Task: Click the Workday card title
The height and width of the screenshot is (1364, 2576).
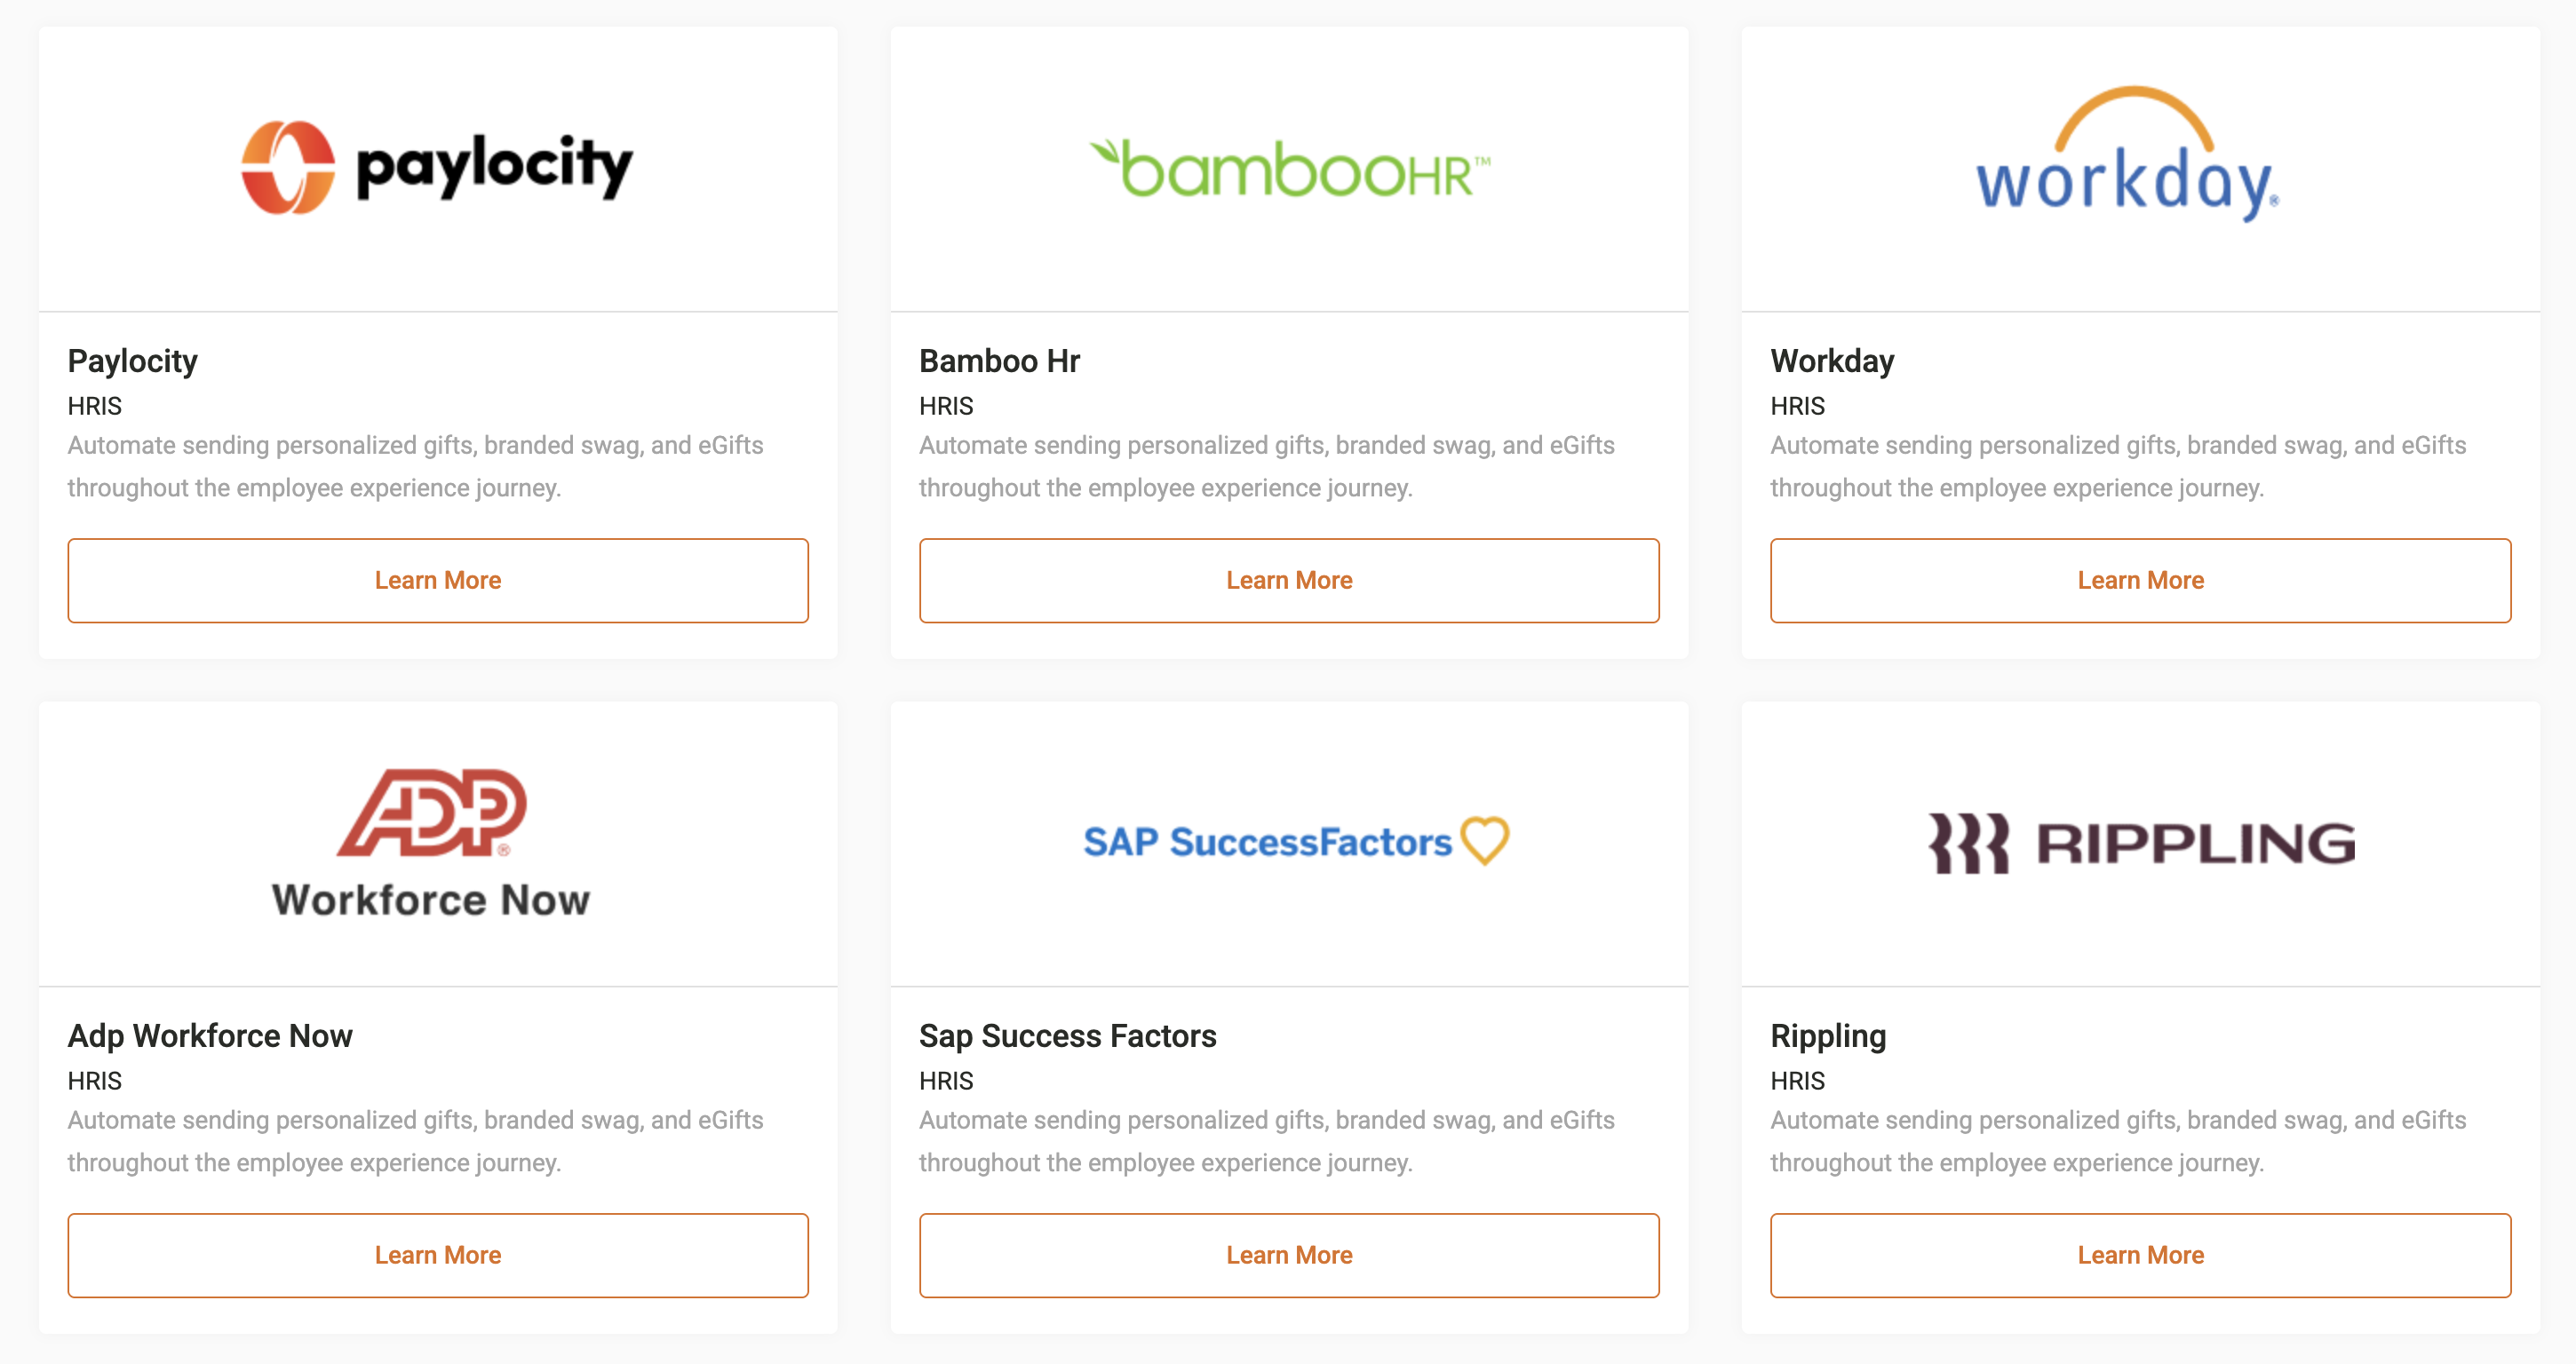Action: click(1832, 361)
